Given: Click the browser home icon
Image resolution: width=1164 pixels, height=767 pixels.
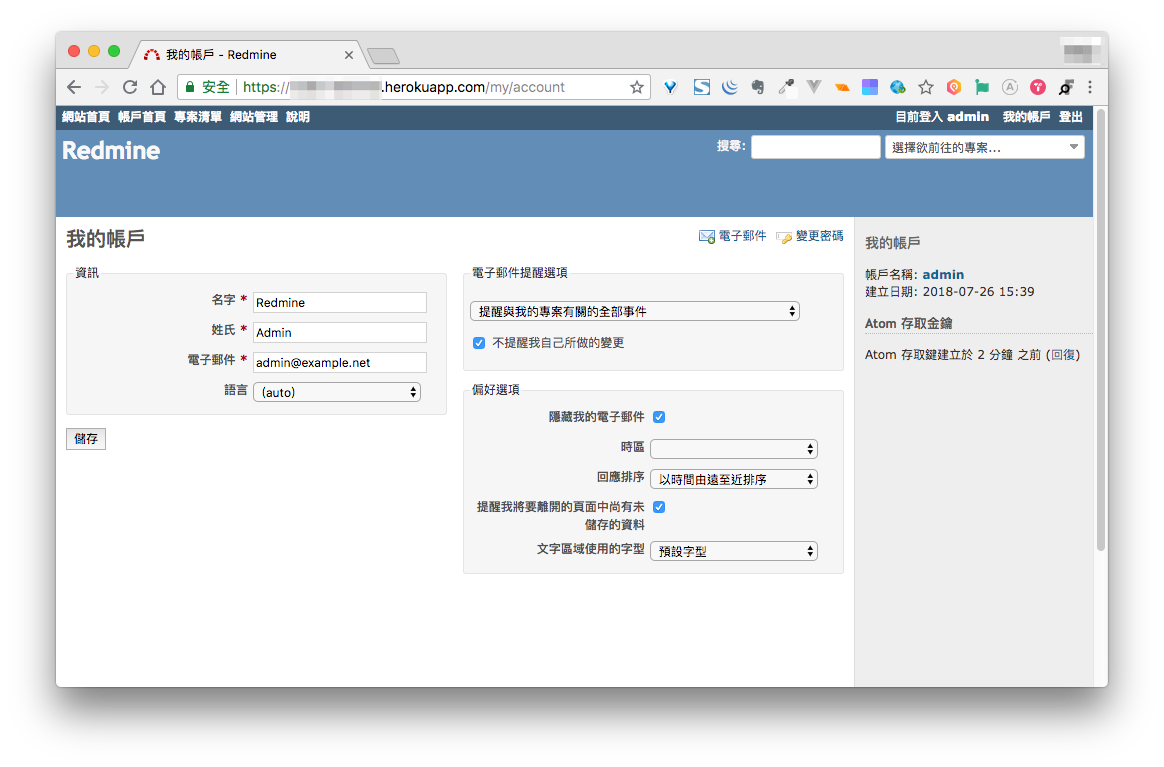Looking at the screenshot, I should (x=158, y=87).
